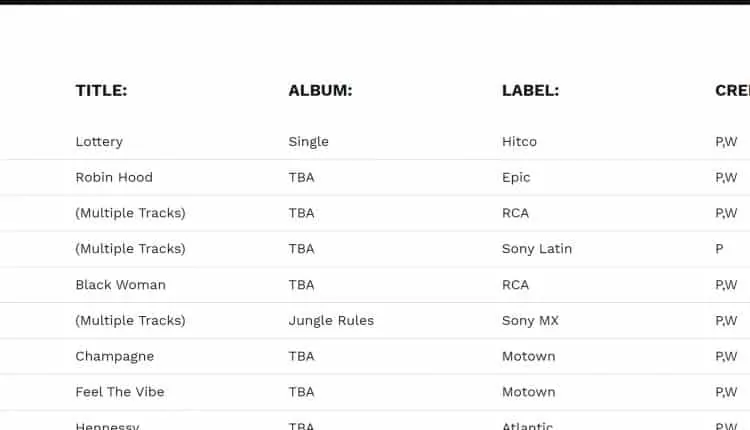Select the Robin Hood track title
750x430 pixels.
point(114,178)
